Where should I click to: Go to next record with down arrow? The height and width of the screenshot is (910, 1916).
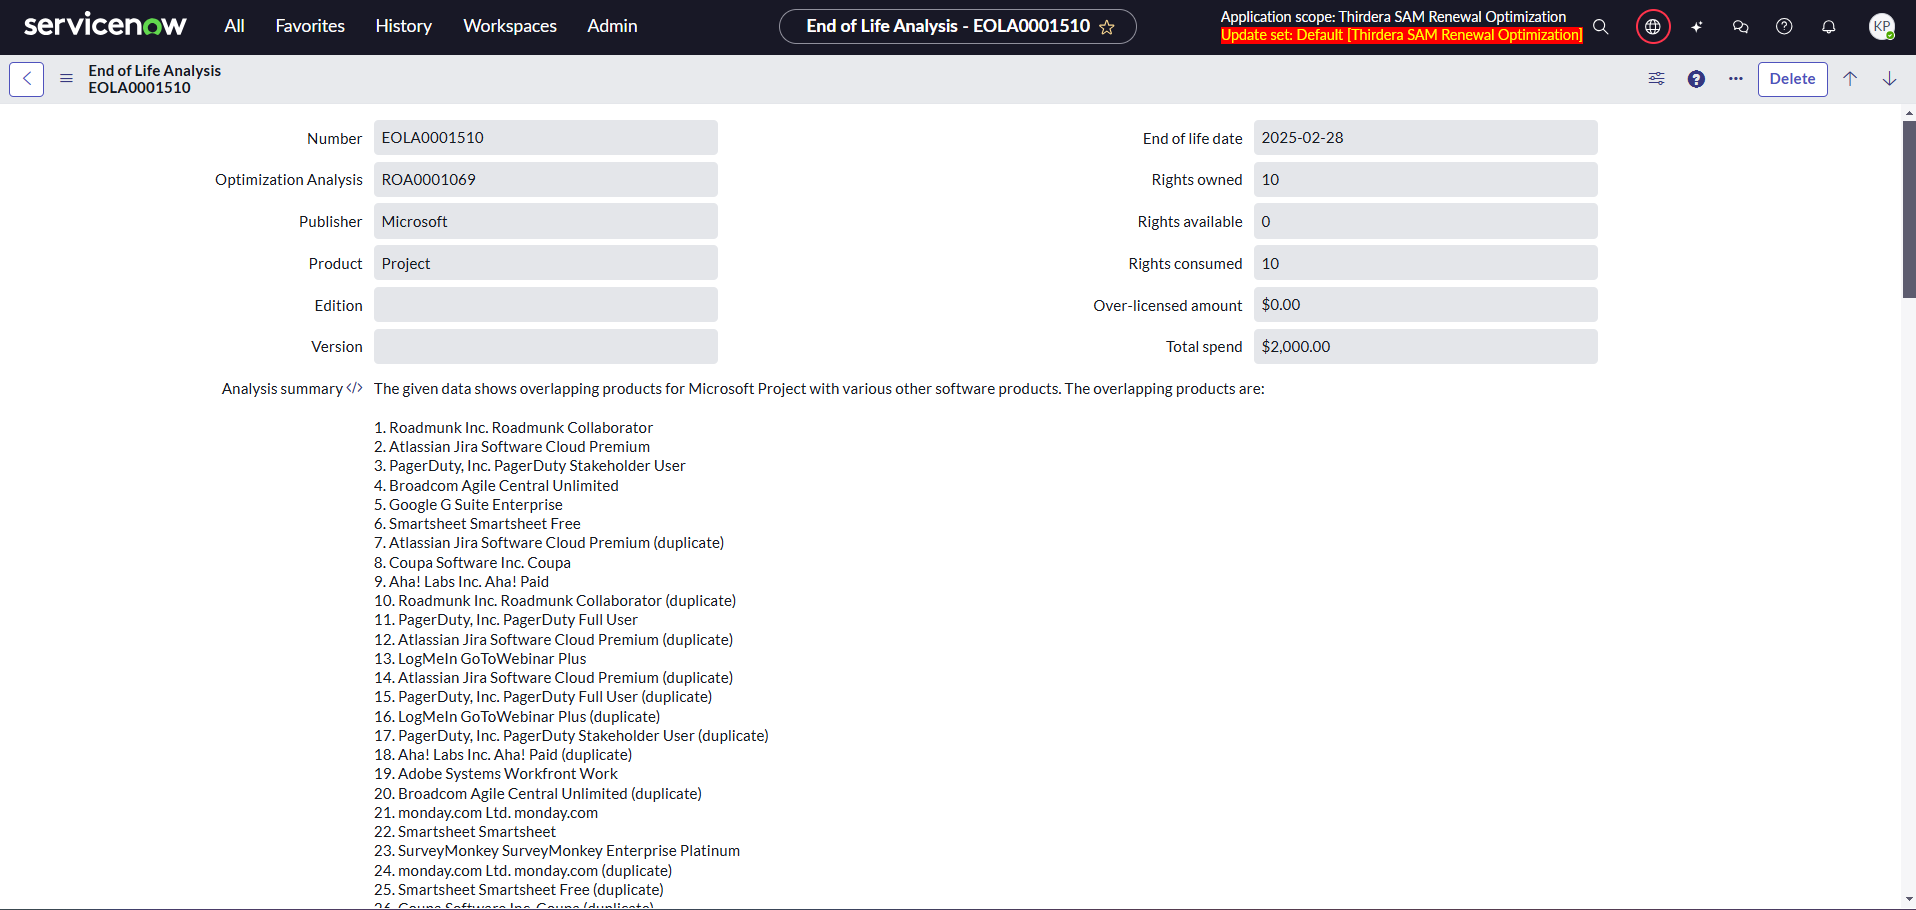pos(1889,79)
